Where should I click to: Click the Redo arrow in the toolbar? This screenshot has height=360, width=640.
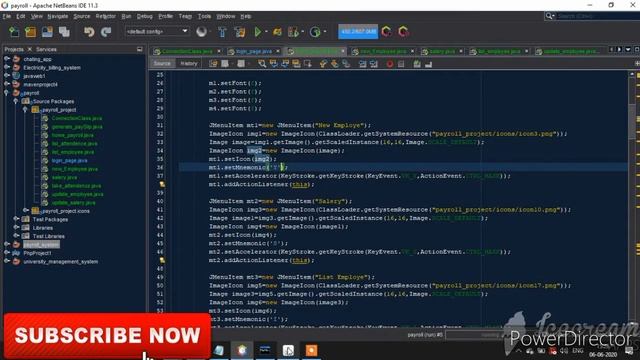(106, 32)
